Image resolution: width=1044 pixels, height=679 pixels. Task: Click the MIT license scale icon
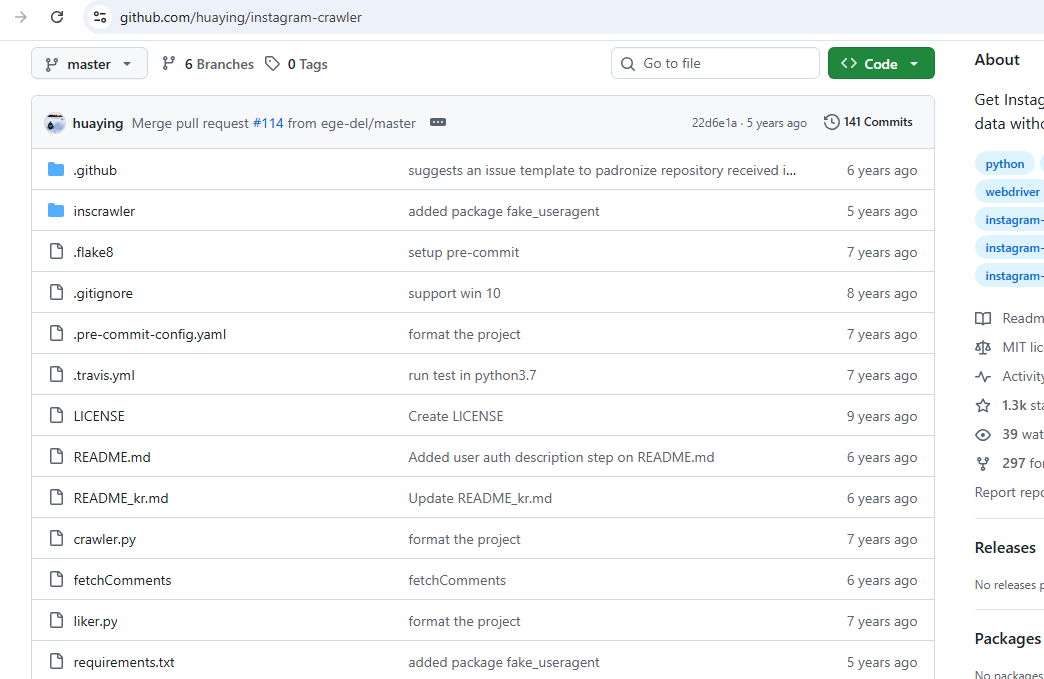[983, 347]
